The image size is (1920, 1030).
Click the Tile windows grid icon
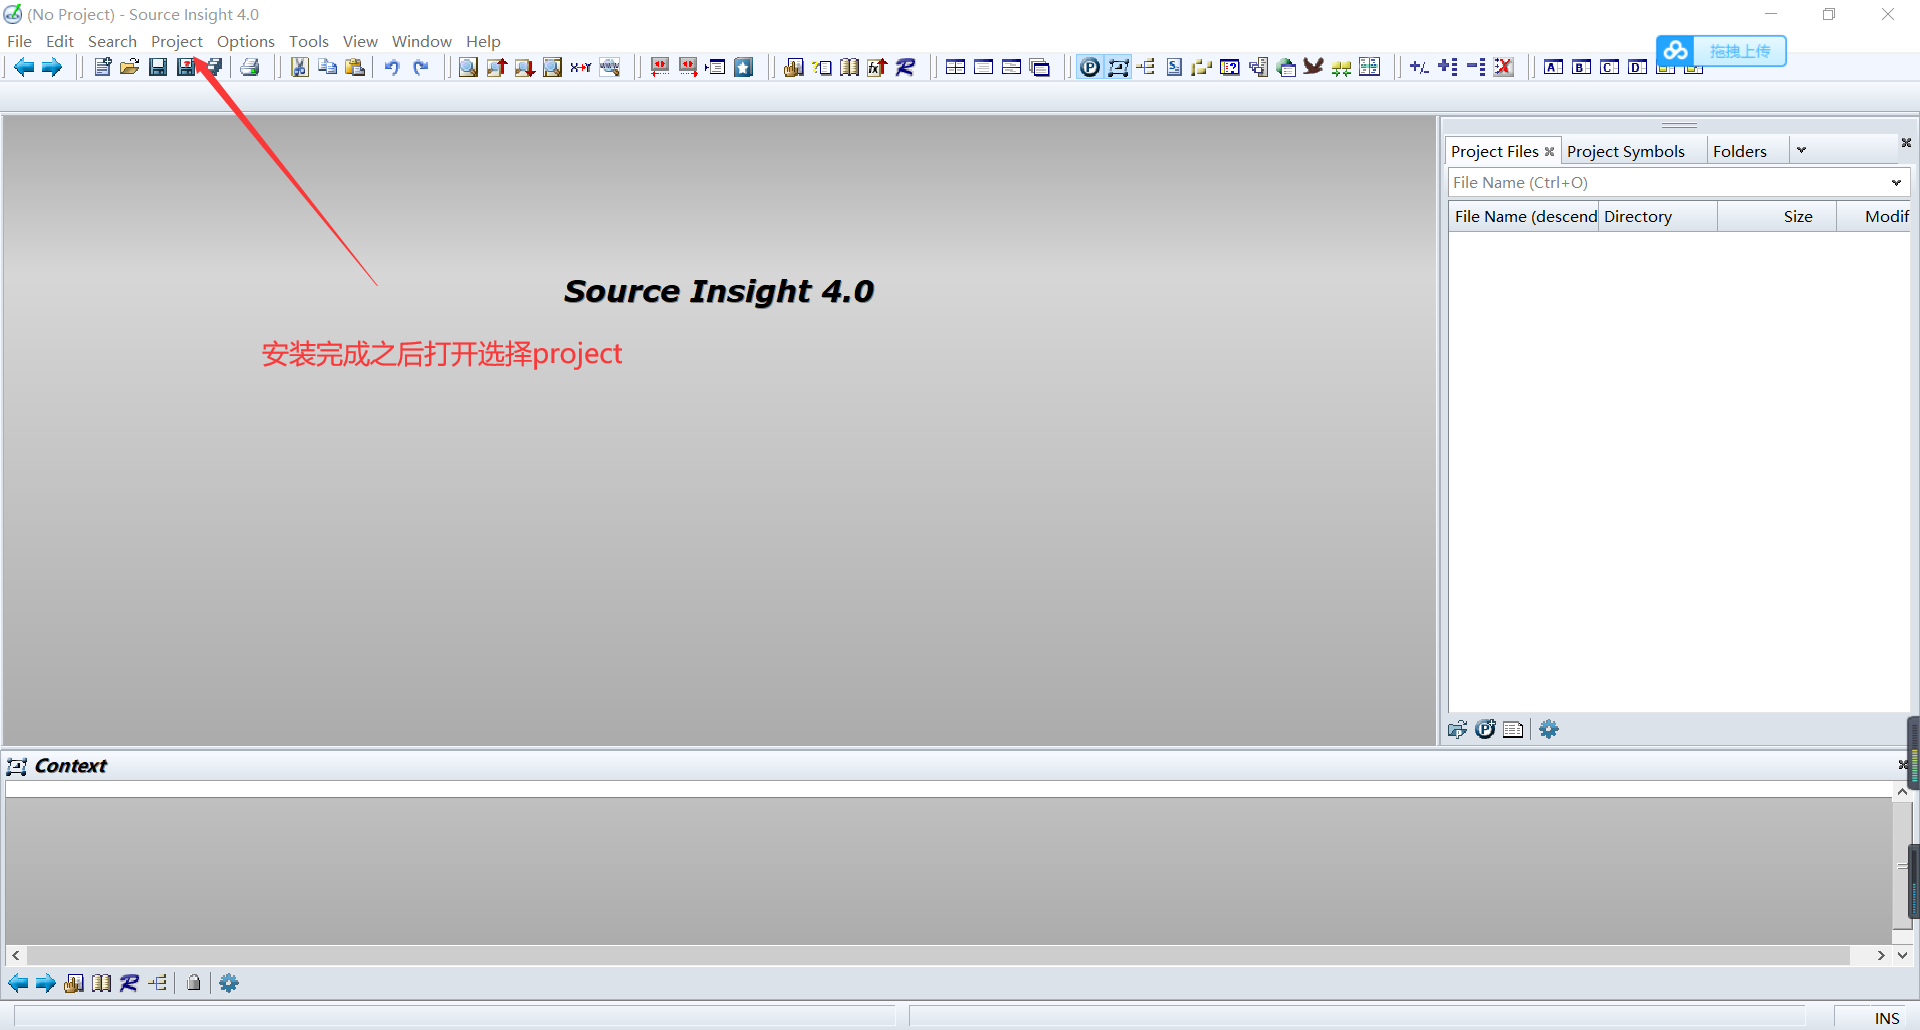956,67
